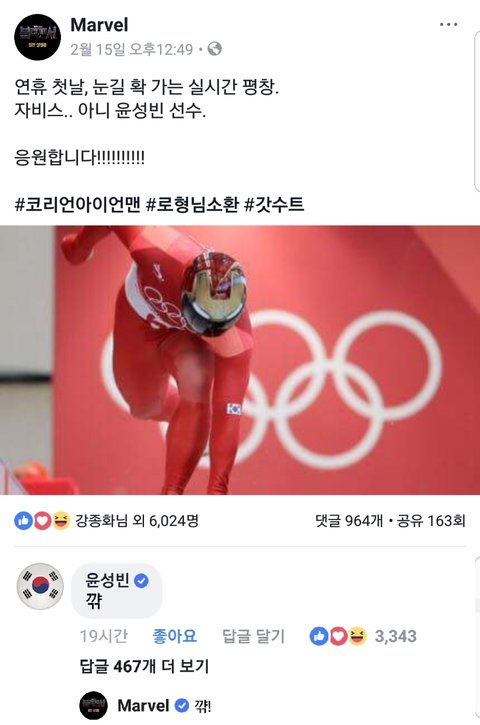View the 3,343 reactions on the comment
480x725 pixels.
pyautogui.click(x=363, y=636)
